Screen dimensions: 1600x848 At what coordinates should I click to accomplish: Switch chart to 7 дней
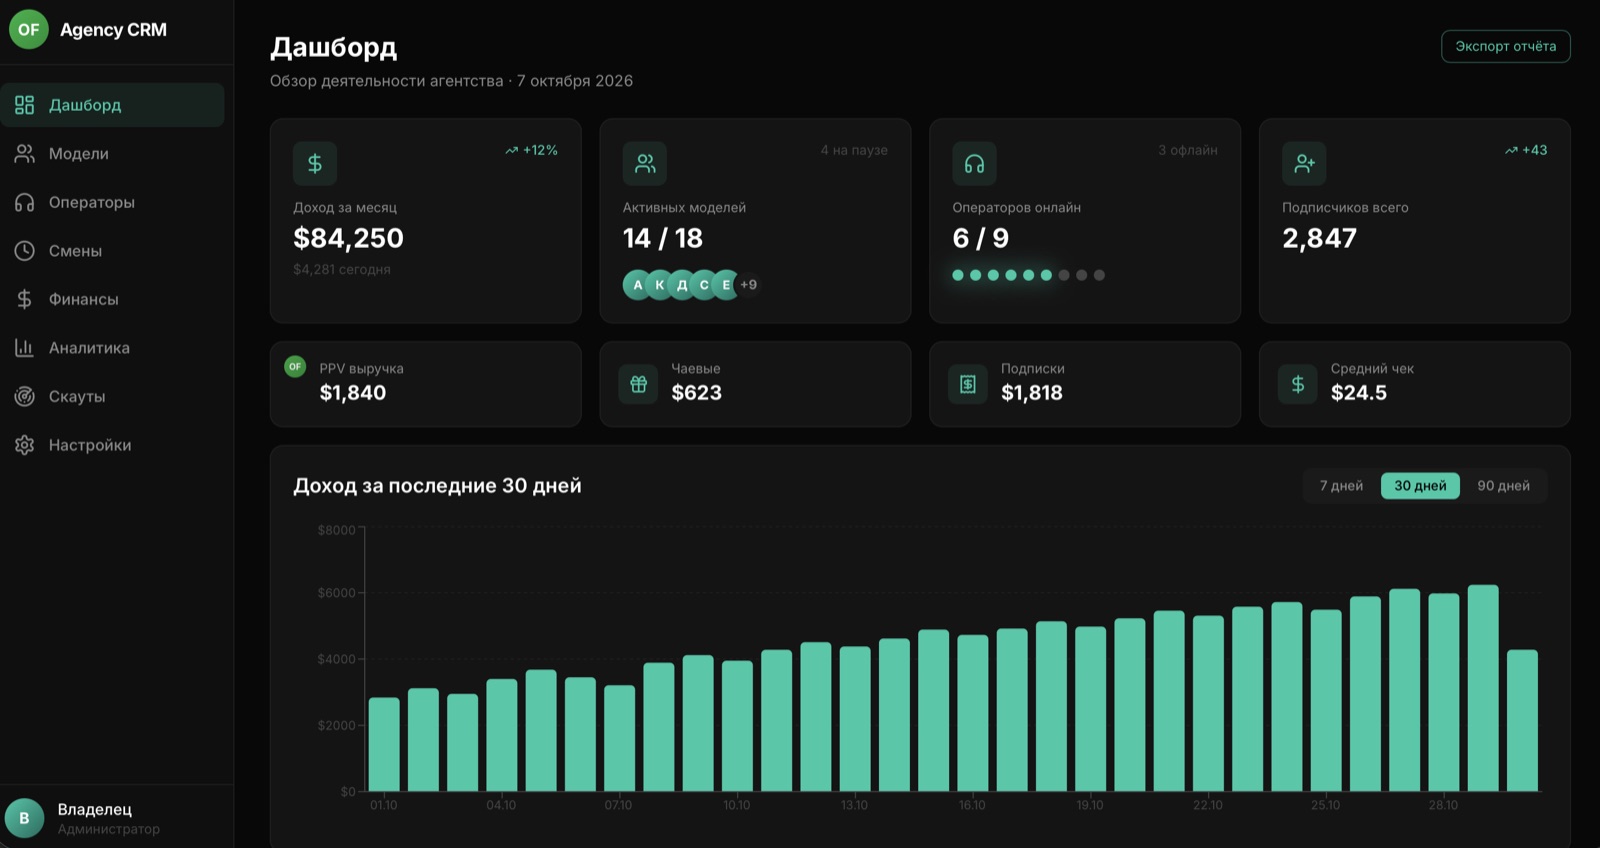1341,486
